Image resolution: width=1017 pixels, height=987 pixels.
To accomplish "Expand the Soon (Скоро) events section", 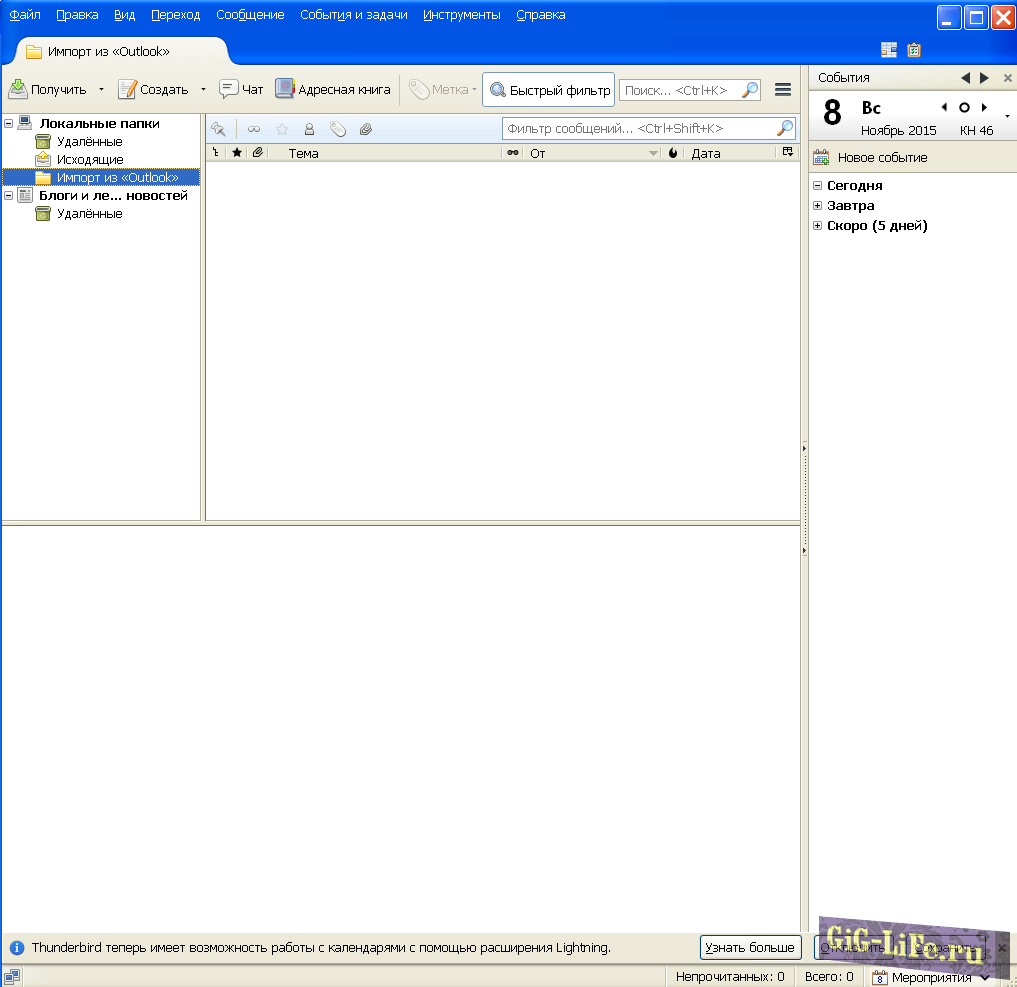I will coord(818,226).
